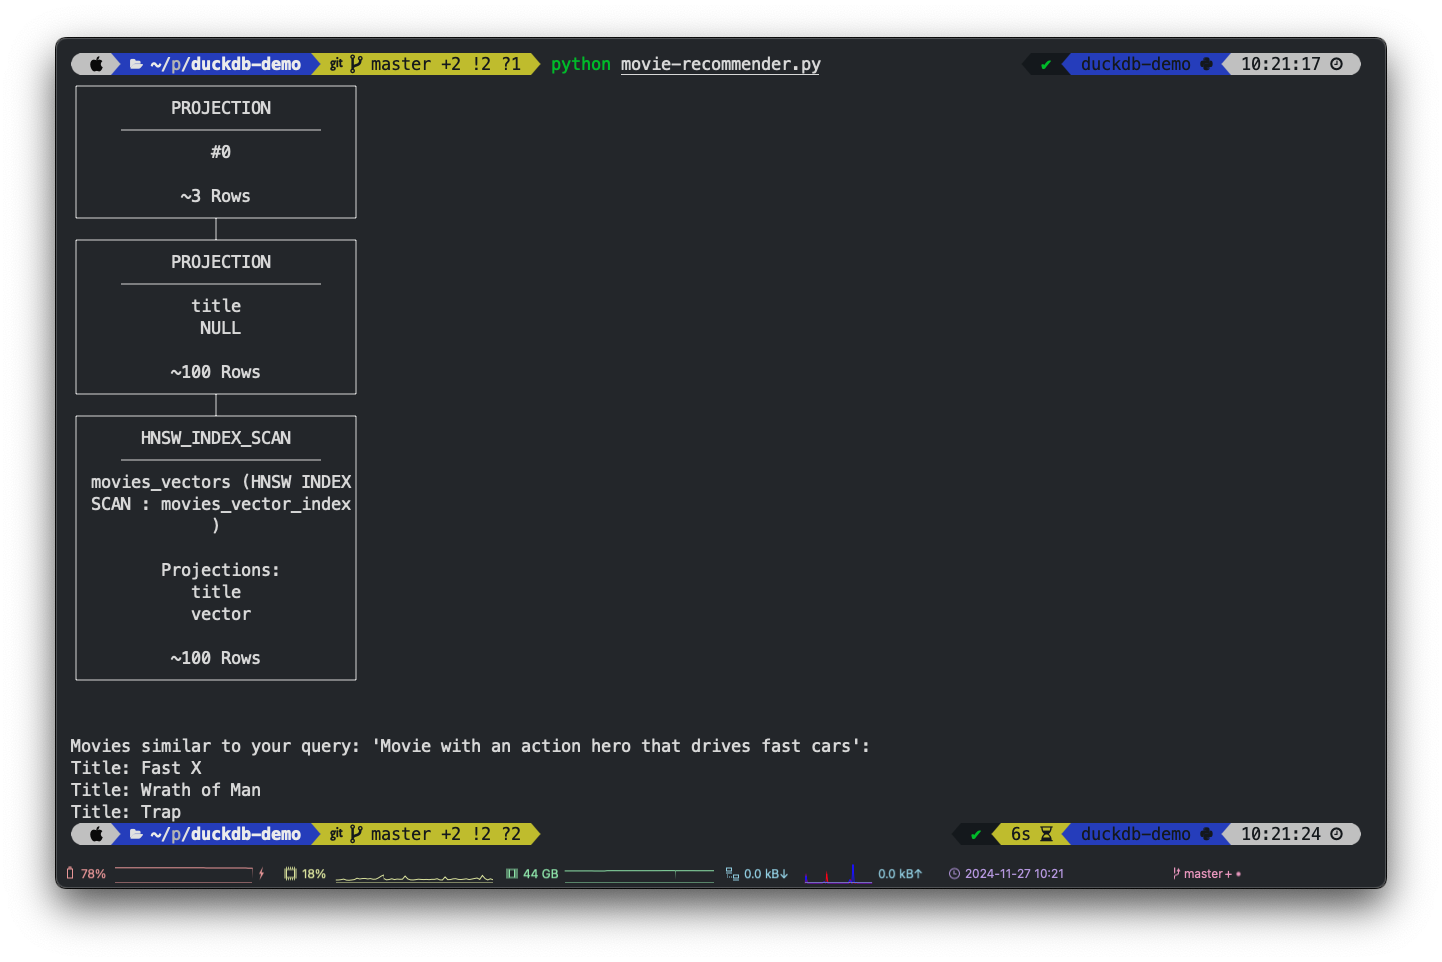
Task: Toggle the green checkmark on the bottom prompt
Action: pyautogui.click(x=975, y=833)
